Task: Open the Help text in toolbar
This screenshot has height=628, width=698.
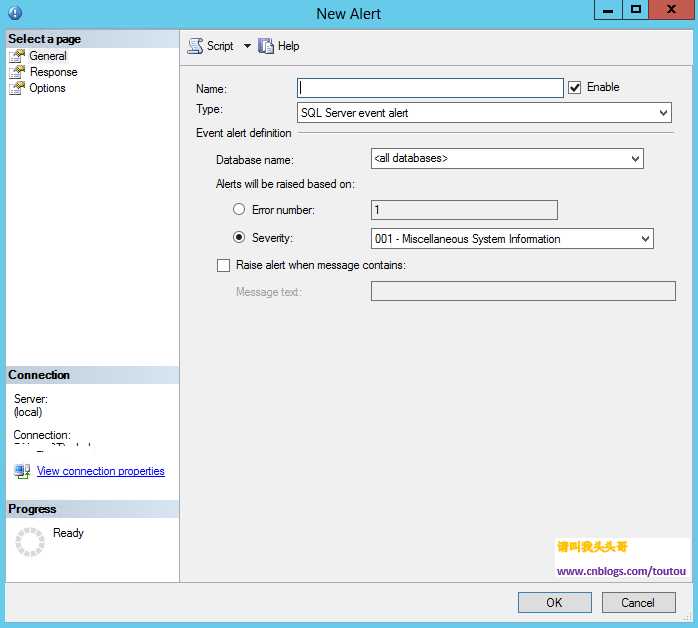Action: coord(288,46)
